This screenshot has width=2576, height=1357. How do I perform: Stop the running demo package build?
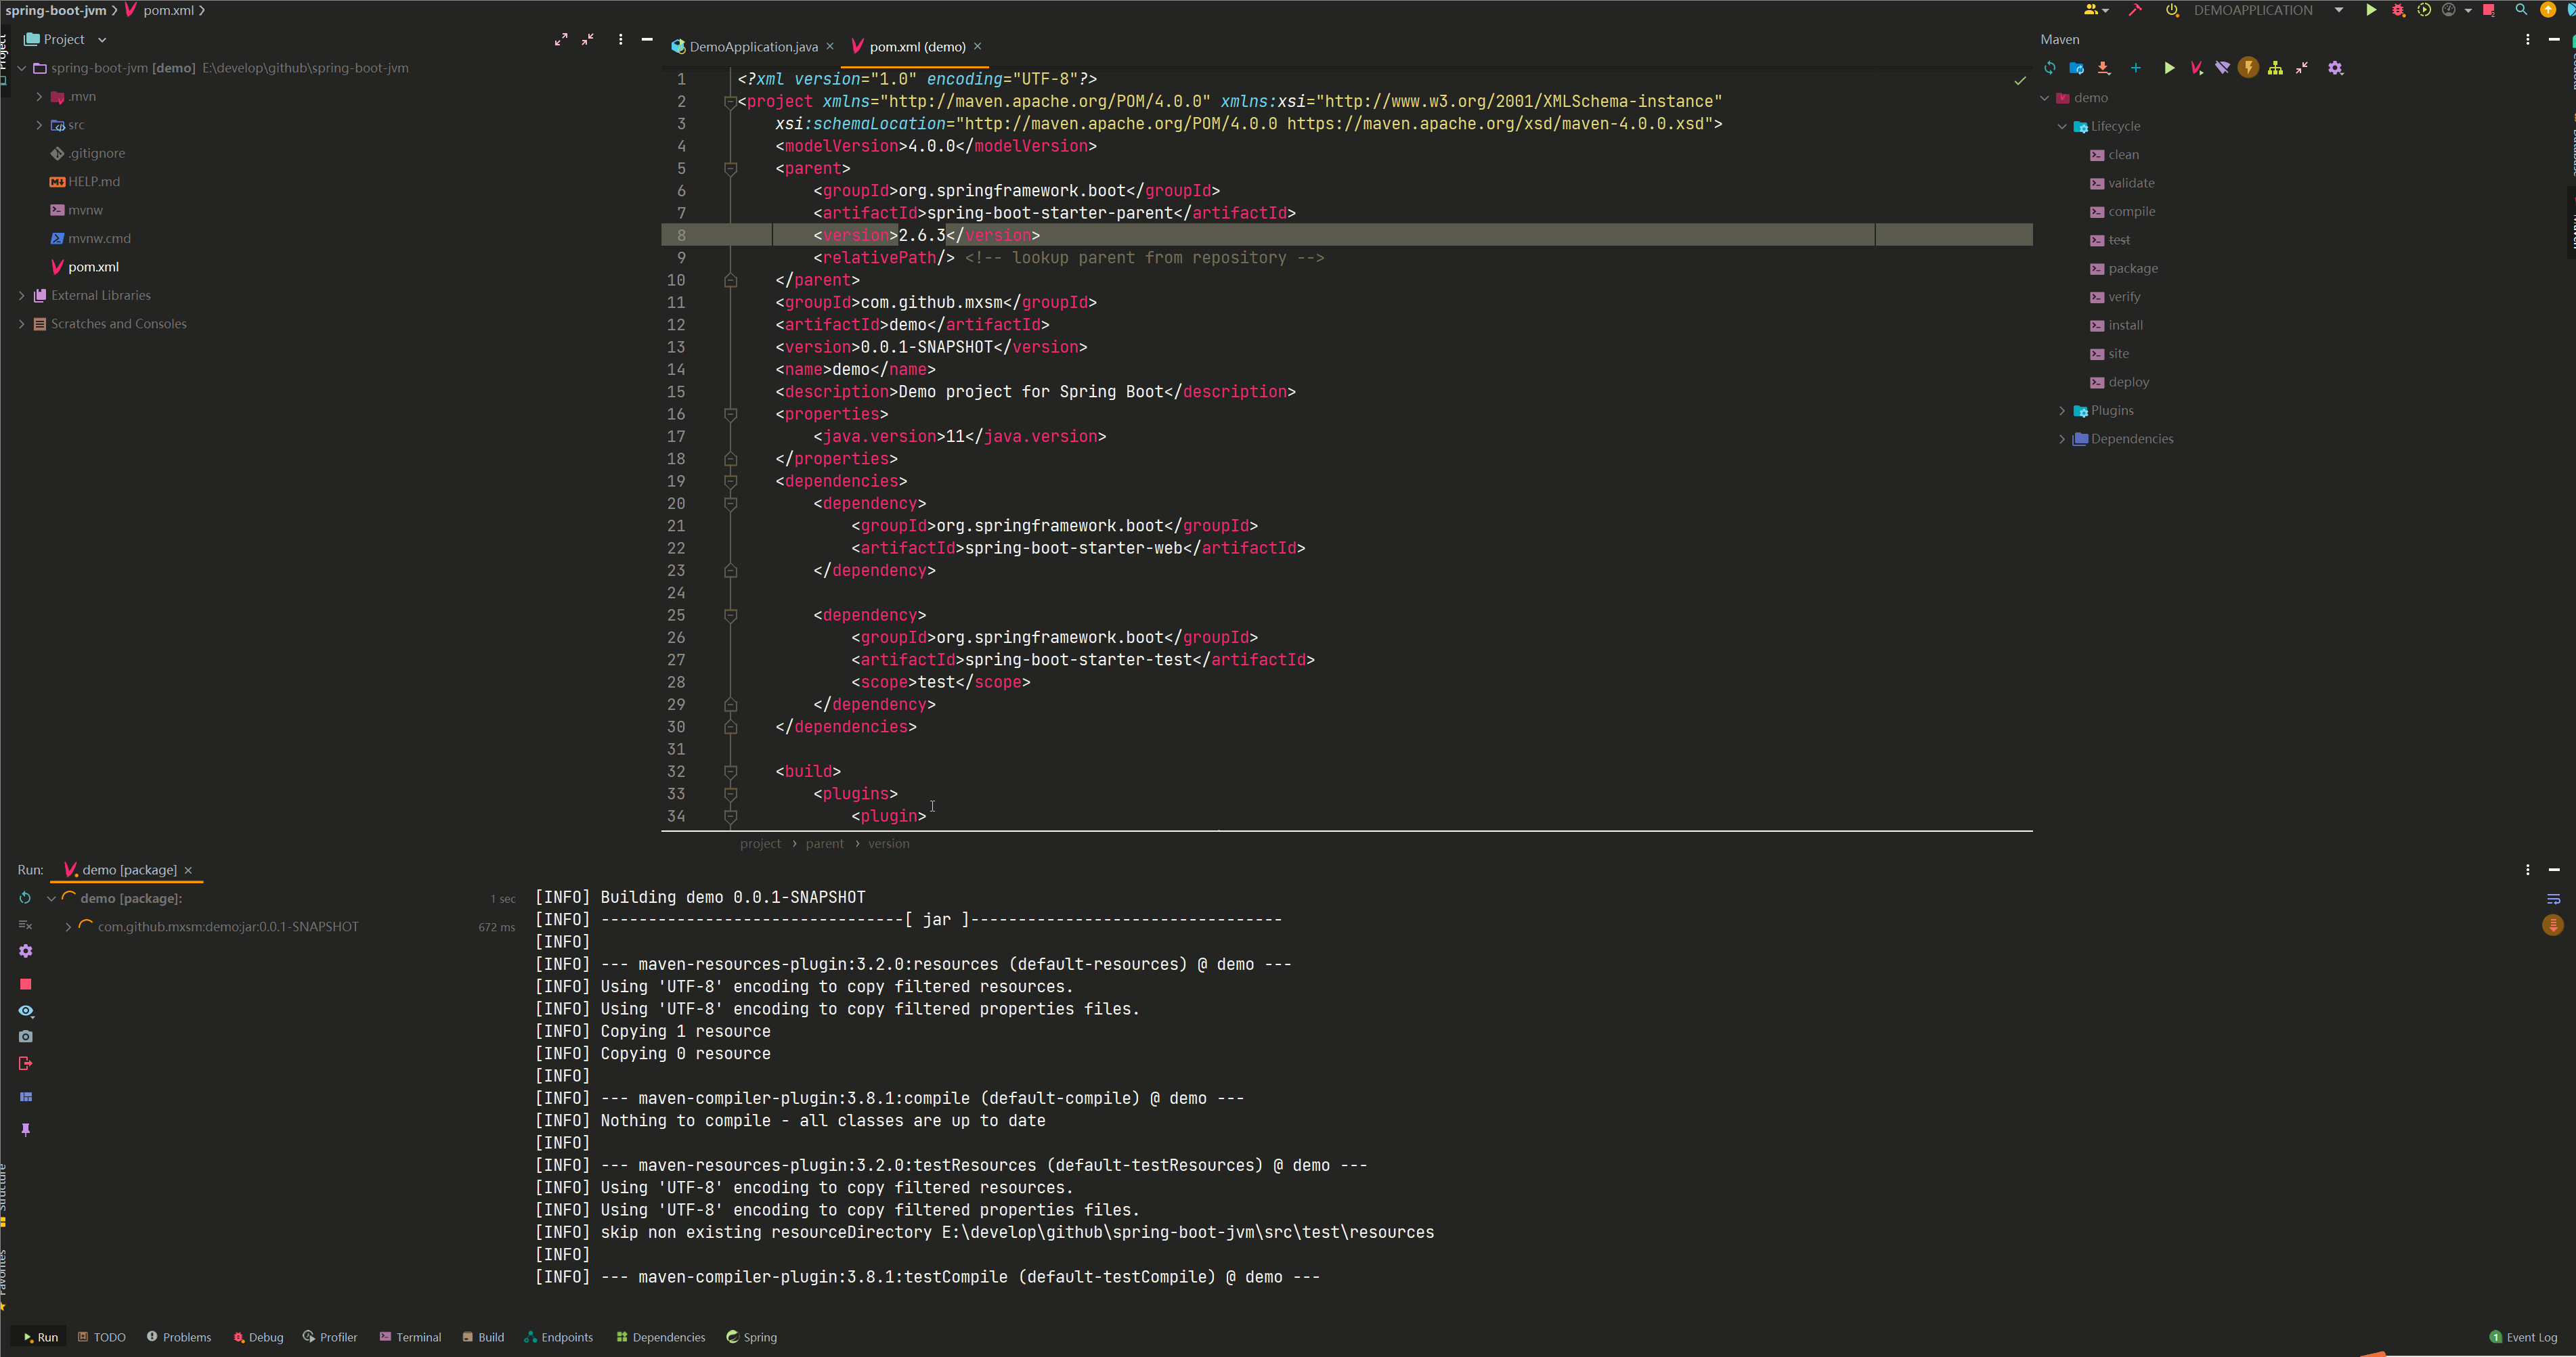tap(26, 984)
